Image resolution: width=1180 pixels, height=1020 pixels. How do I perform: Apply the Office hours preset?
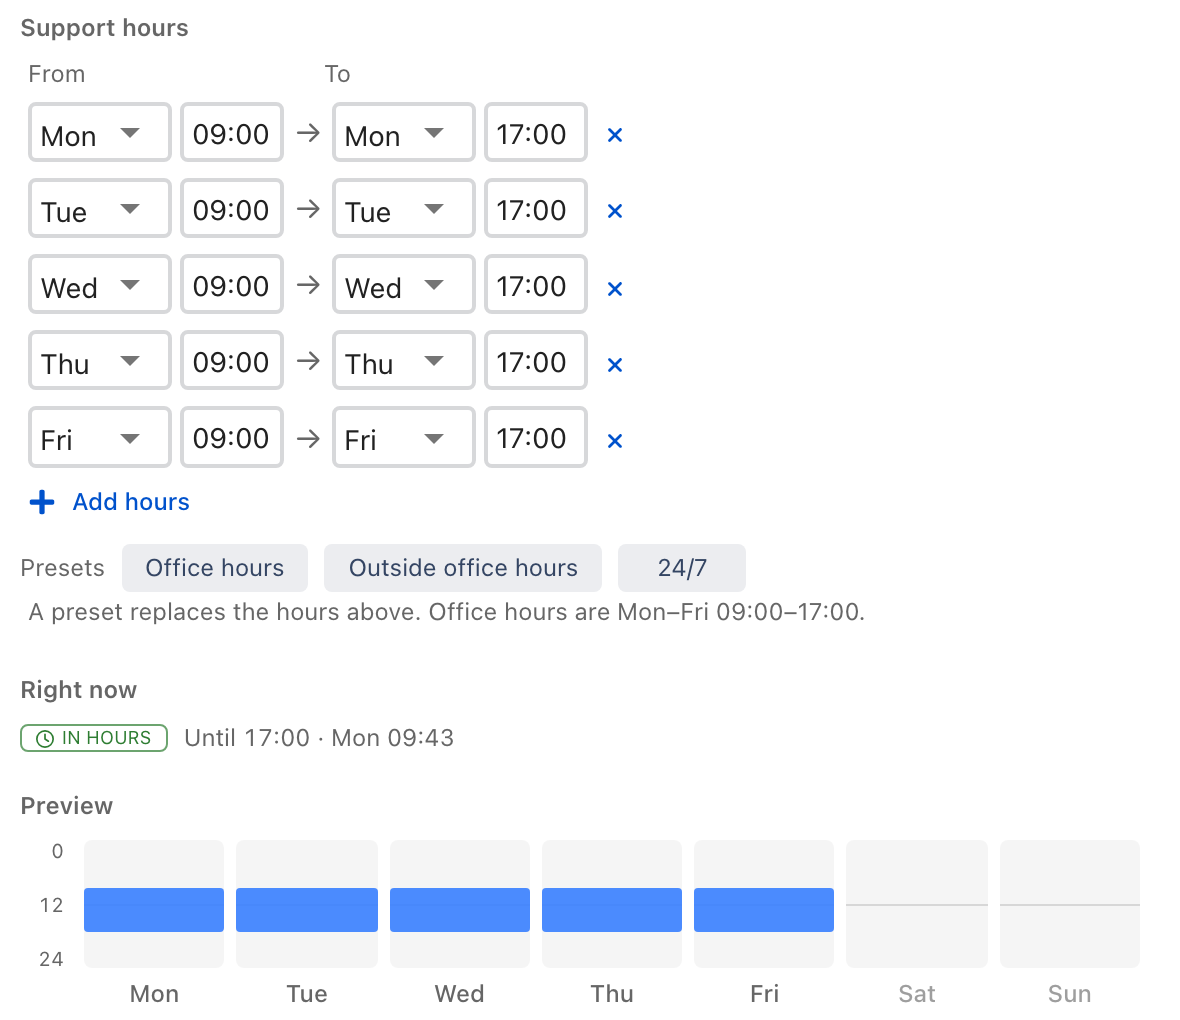[x=214, y=568]
